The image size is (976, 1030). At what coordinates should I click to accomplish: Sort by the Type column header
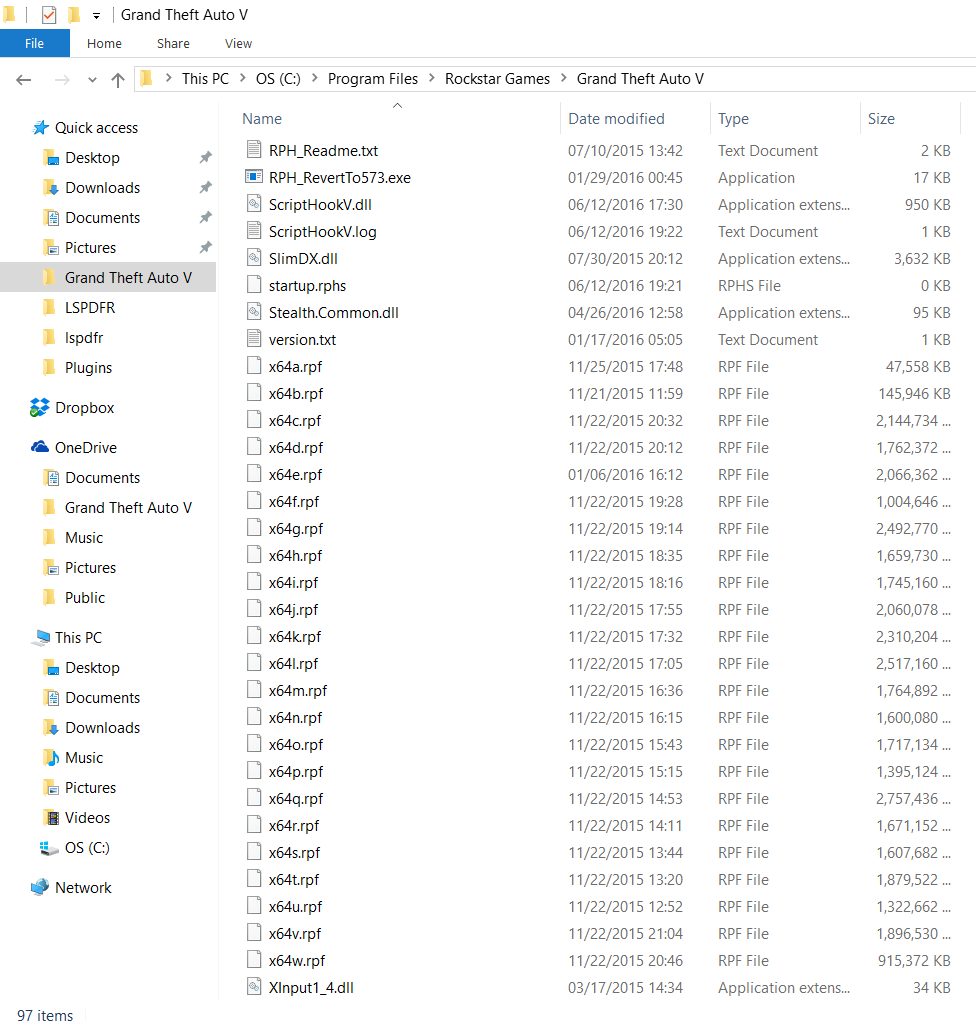point(733,119)
